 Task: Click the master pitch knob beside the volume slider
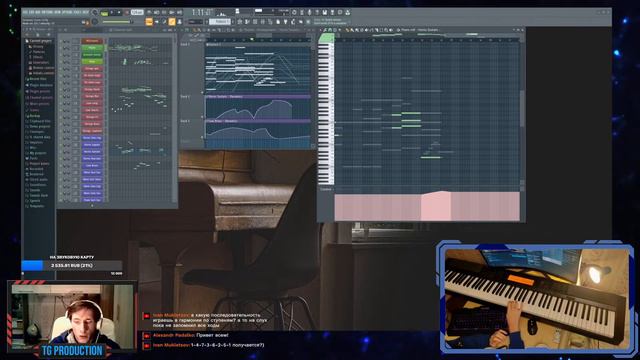point(95,22)
